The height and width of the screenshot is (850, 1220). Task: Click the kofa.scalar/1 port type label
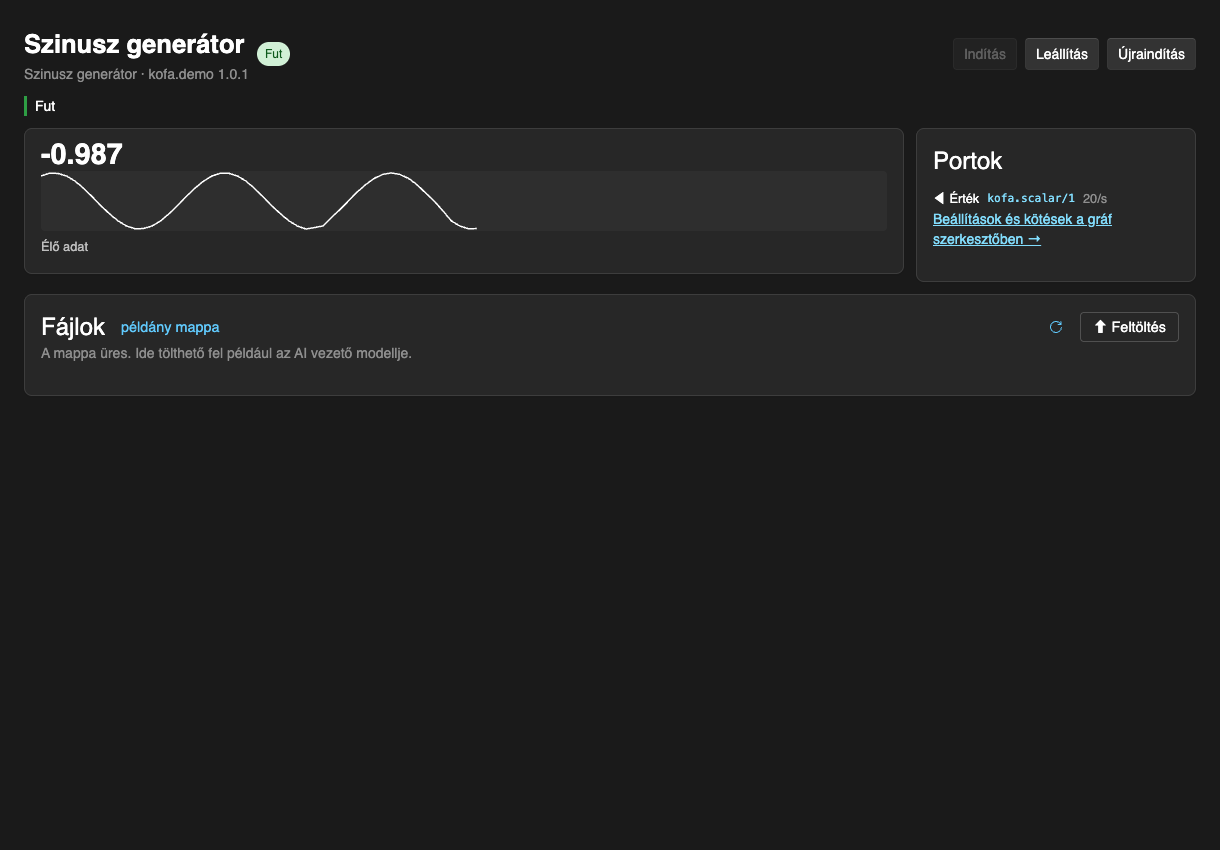(x=1031, y=198)
